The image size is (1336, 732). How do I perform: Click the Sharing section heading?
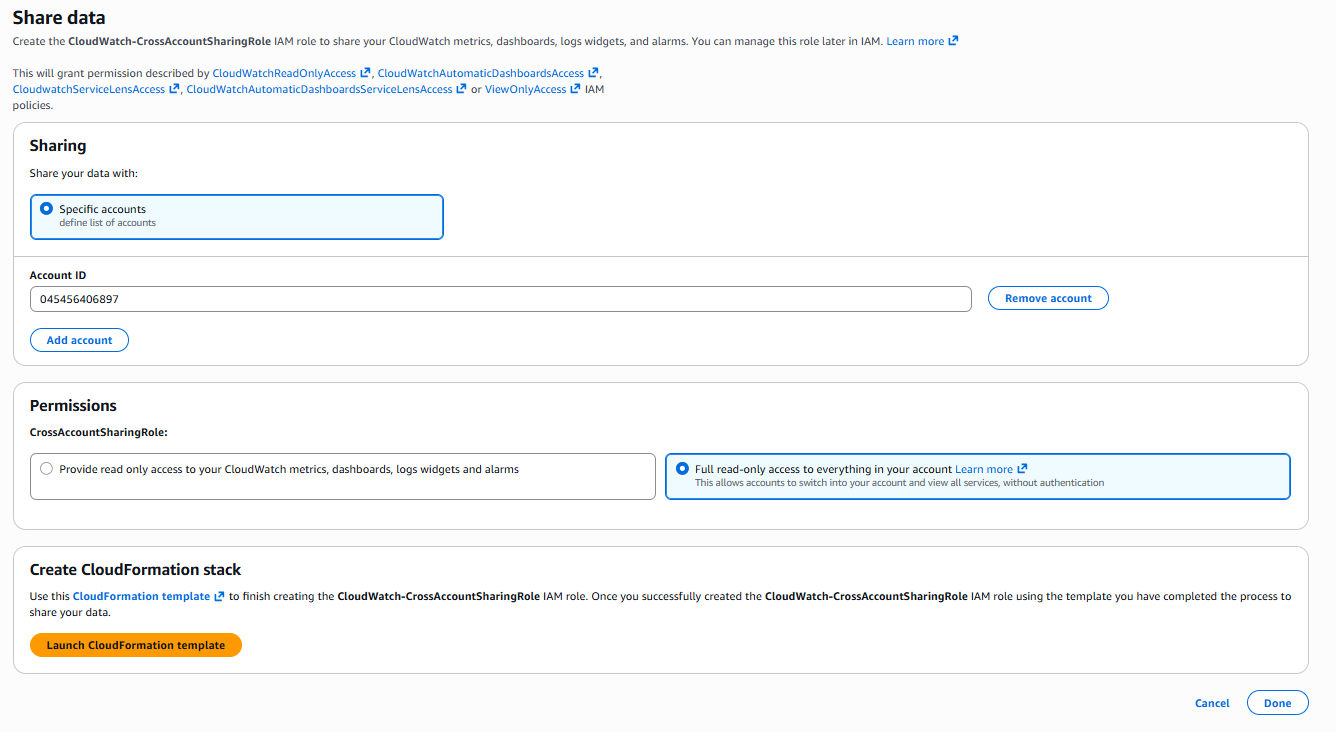[x=58, y=146]
